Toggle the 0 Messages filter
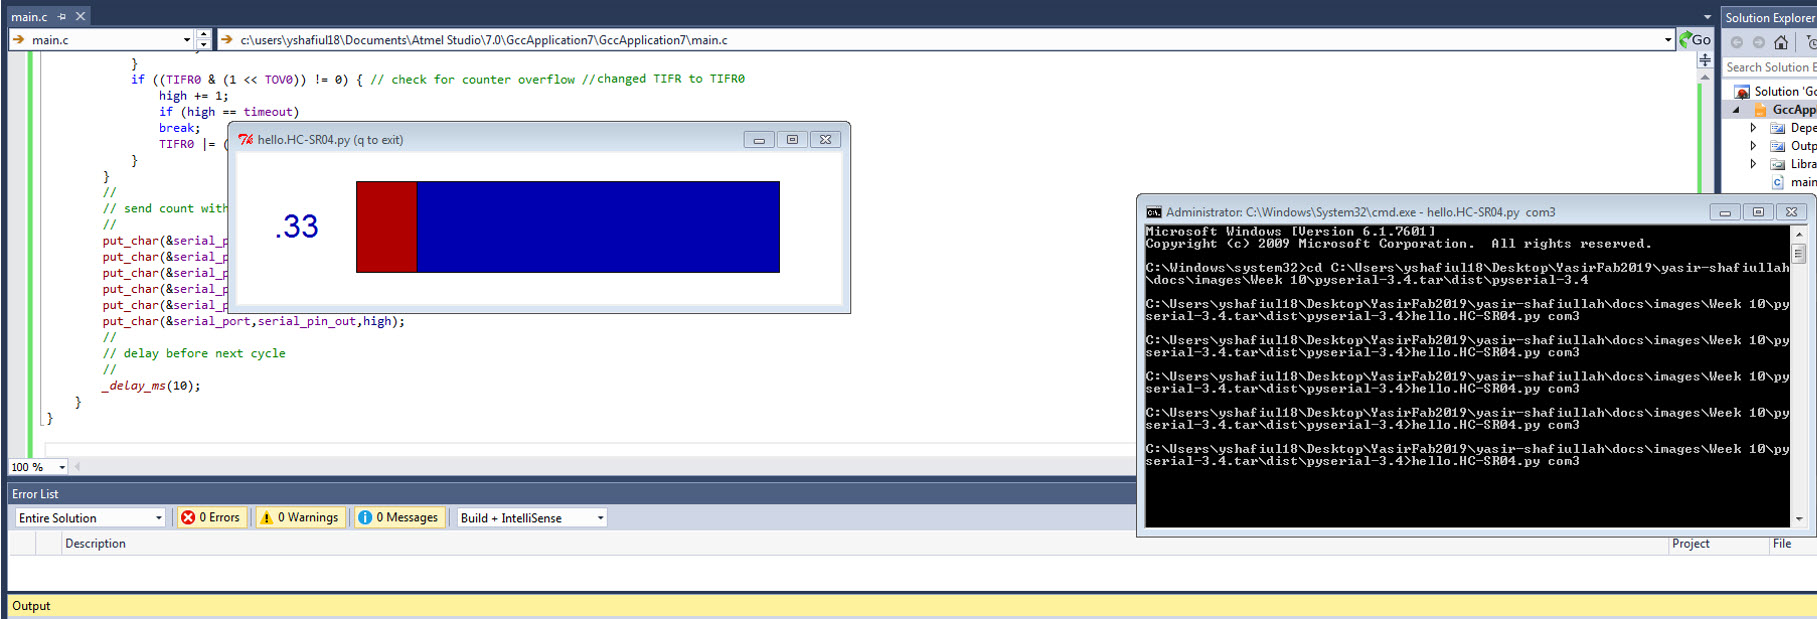 coord(398,518)
